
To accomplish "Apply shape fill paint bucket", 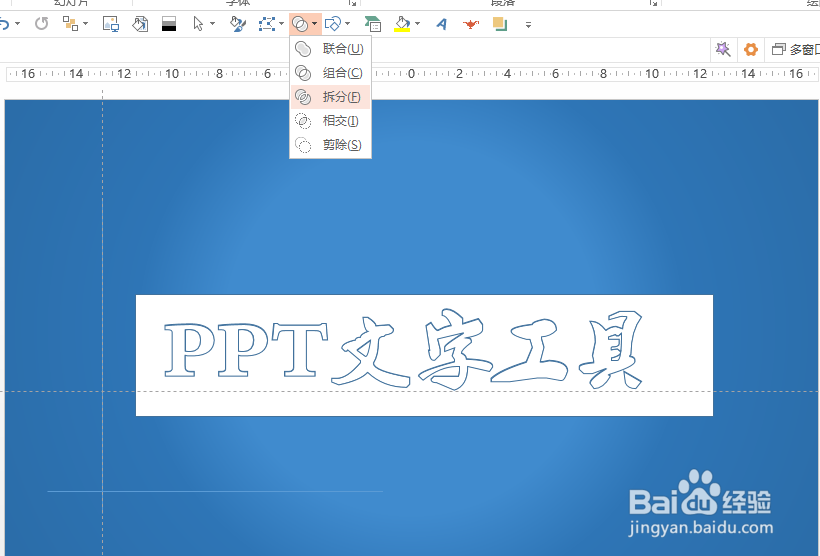I will pyautogui.click(x=402, y=24).
